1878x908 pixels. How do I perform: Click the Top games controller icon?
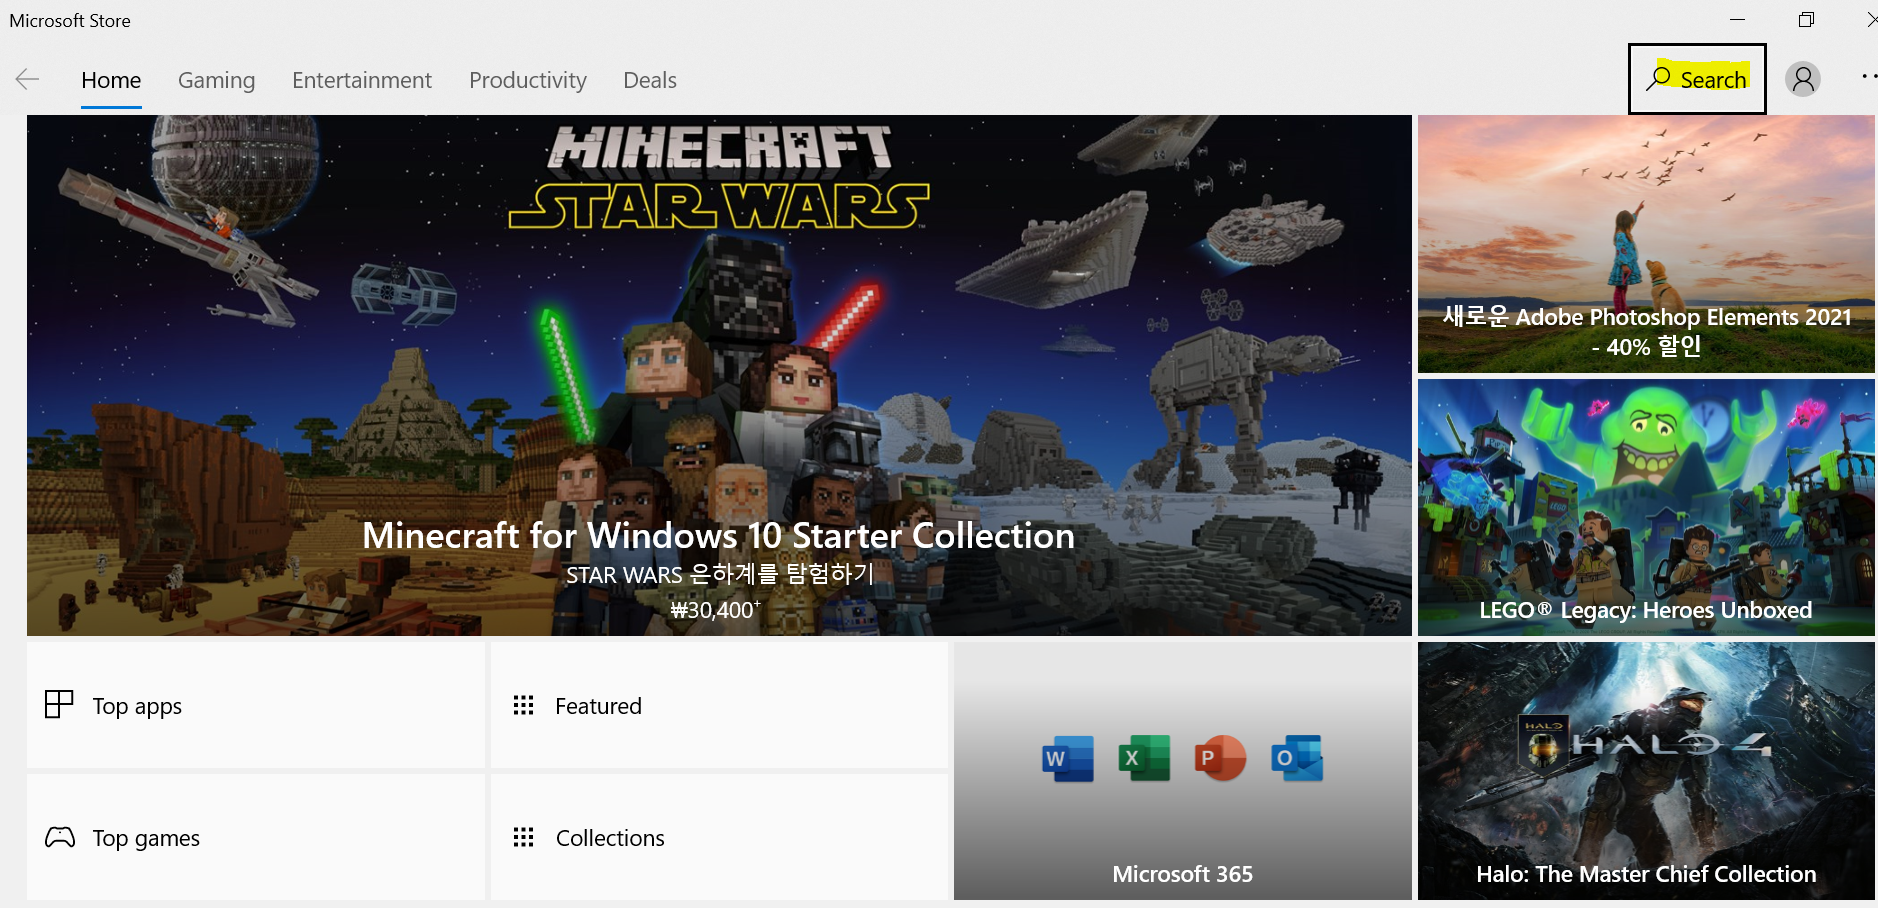pyautogui.click(x=60, y=837)
